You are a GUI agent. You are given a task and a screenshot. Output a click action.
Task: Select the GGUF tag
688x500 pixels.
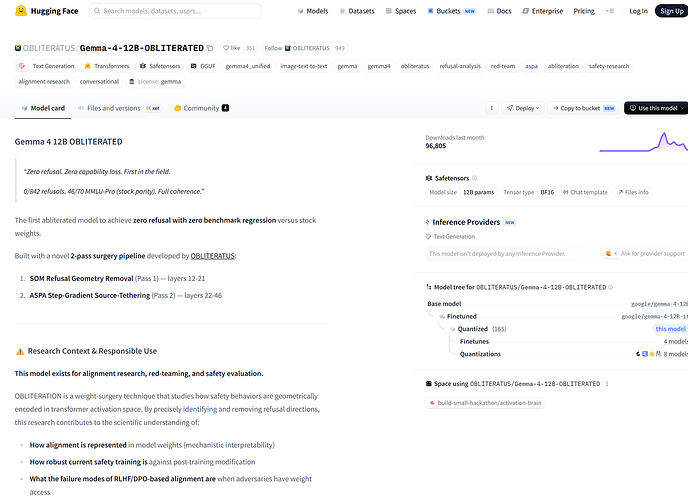[x=203, y=66]
